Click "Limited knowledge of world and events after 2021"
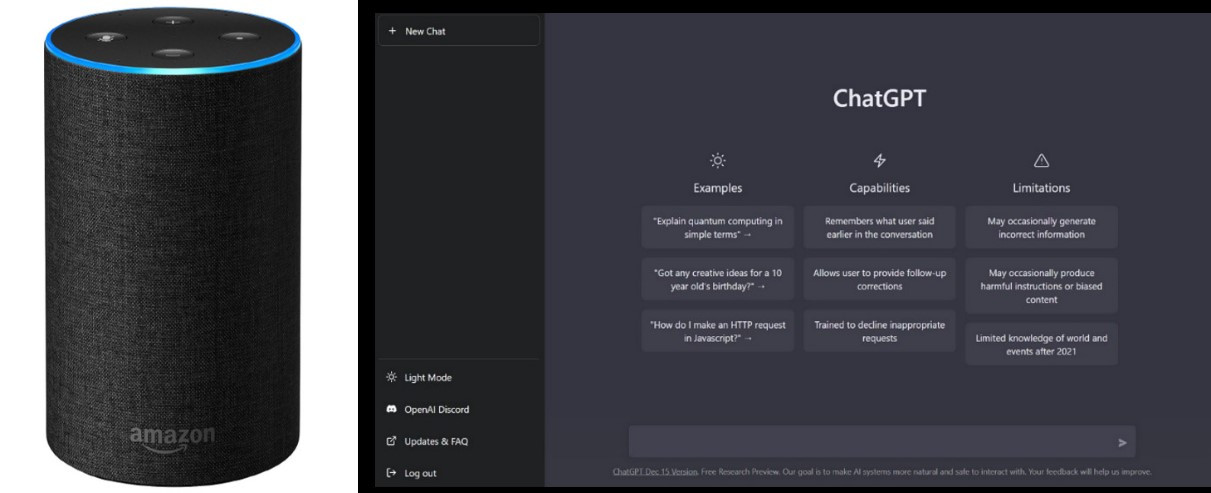This screenshot has width=1211, height=493. coord(1041,344)
